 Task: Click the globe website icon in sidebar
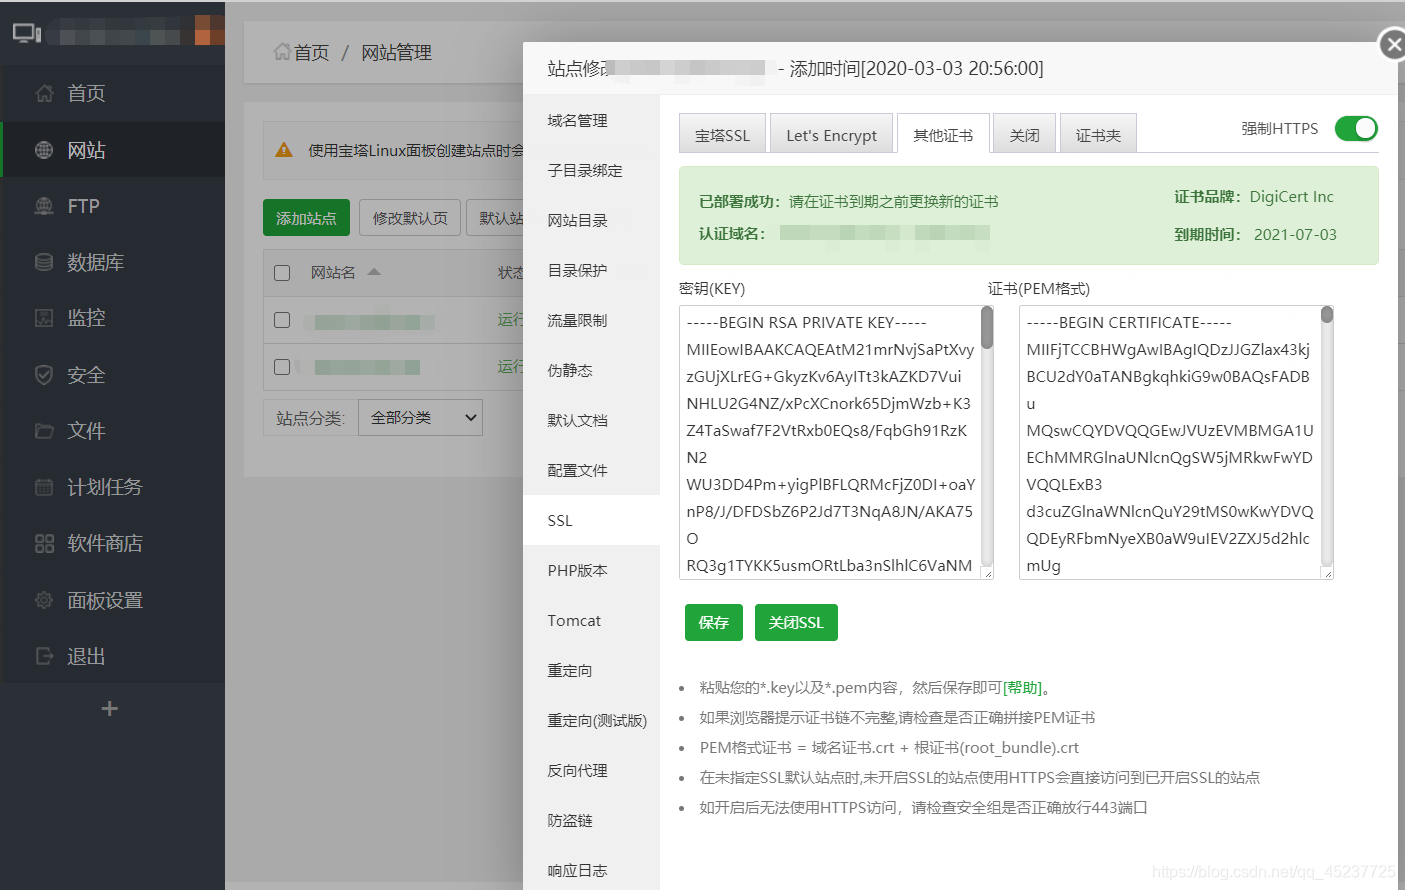click(44, 150)
